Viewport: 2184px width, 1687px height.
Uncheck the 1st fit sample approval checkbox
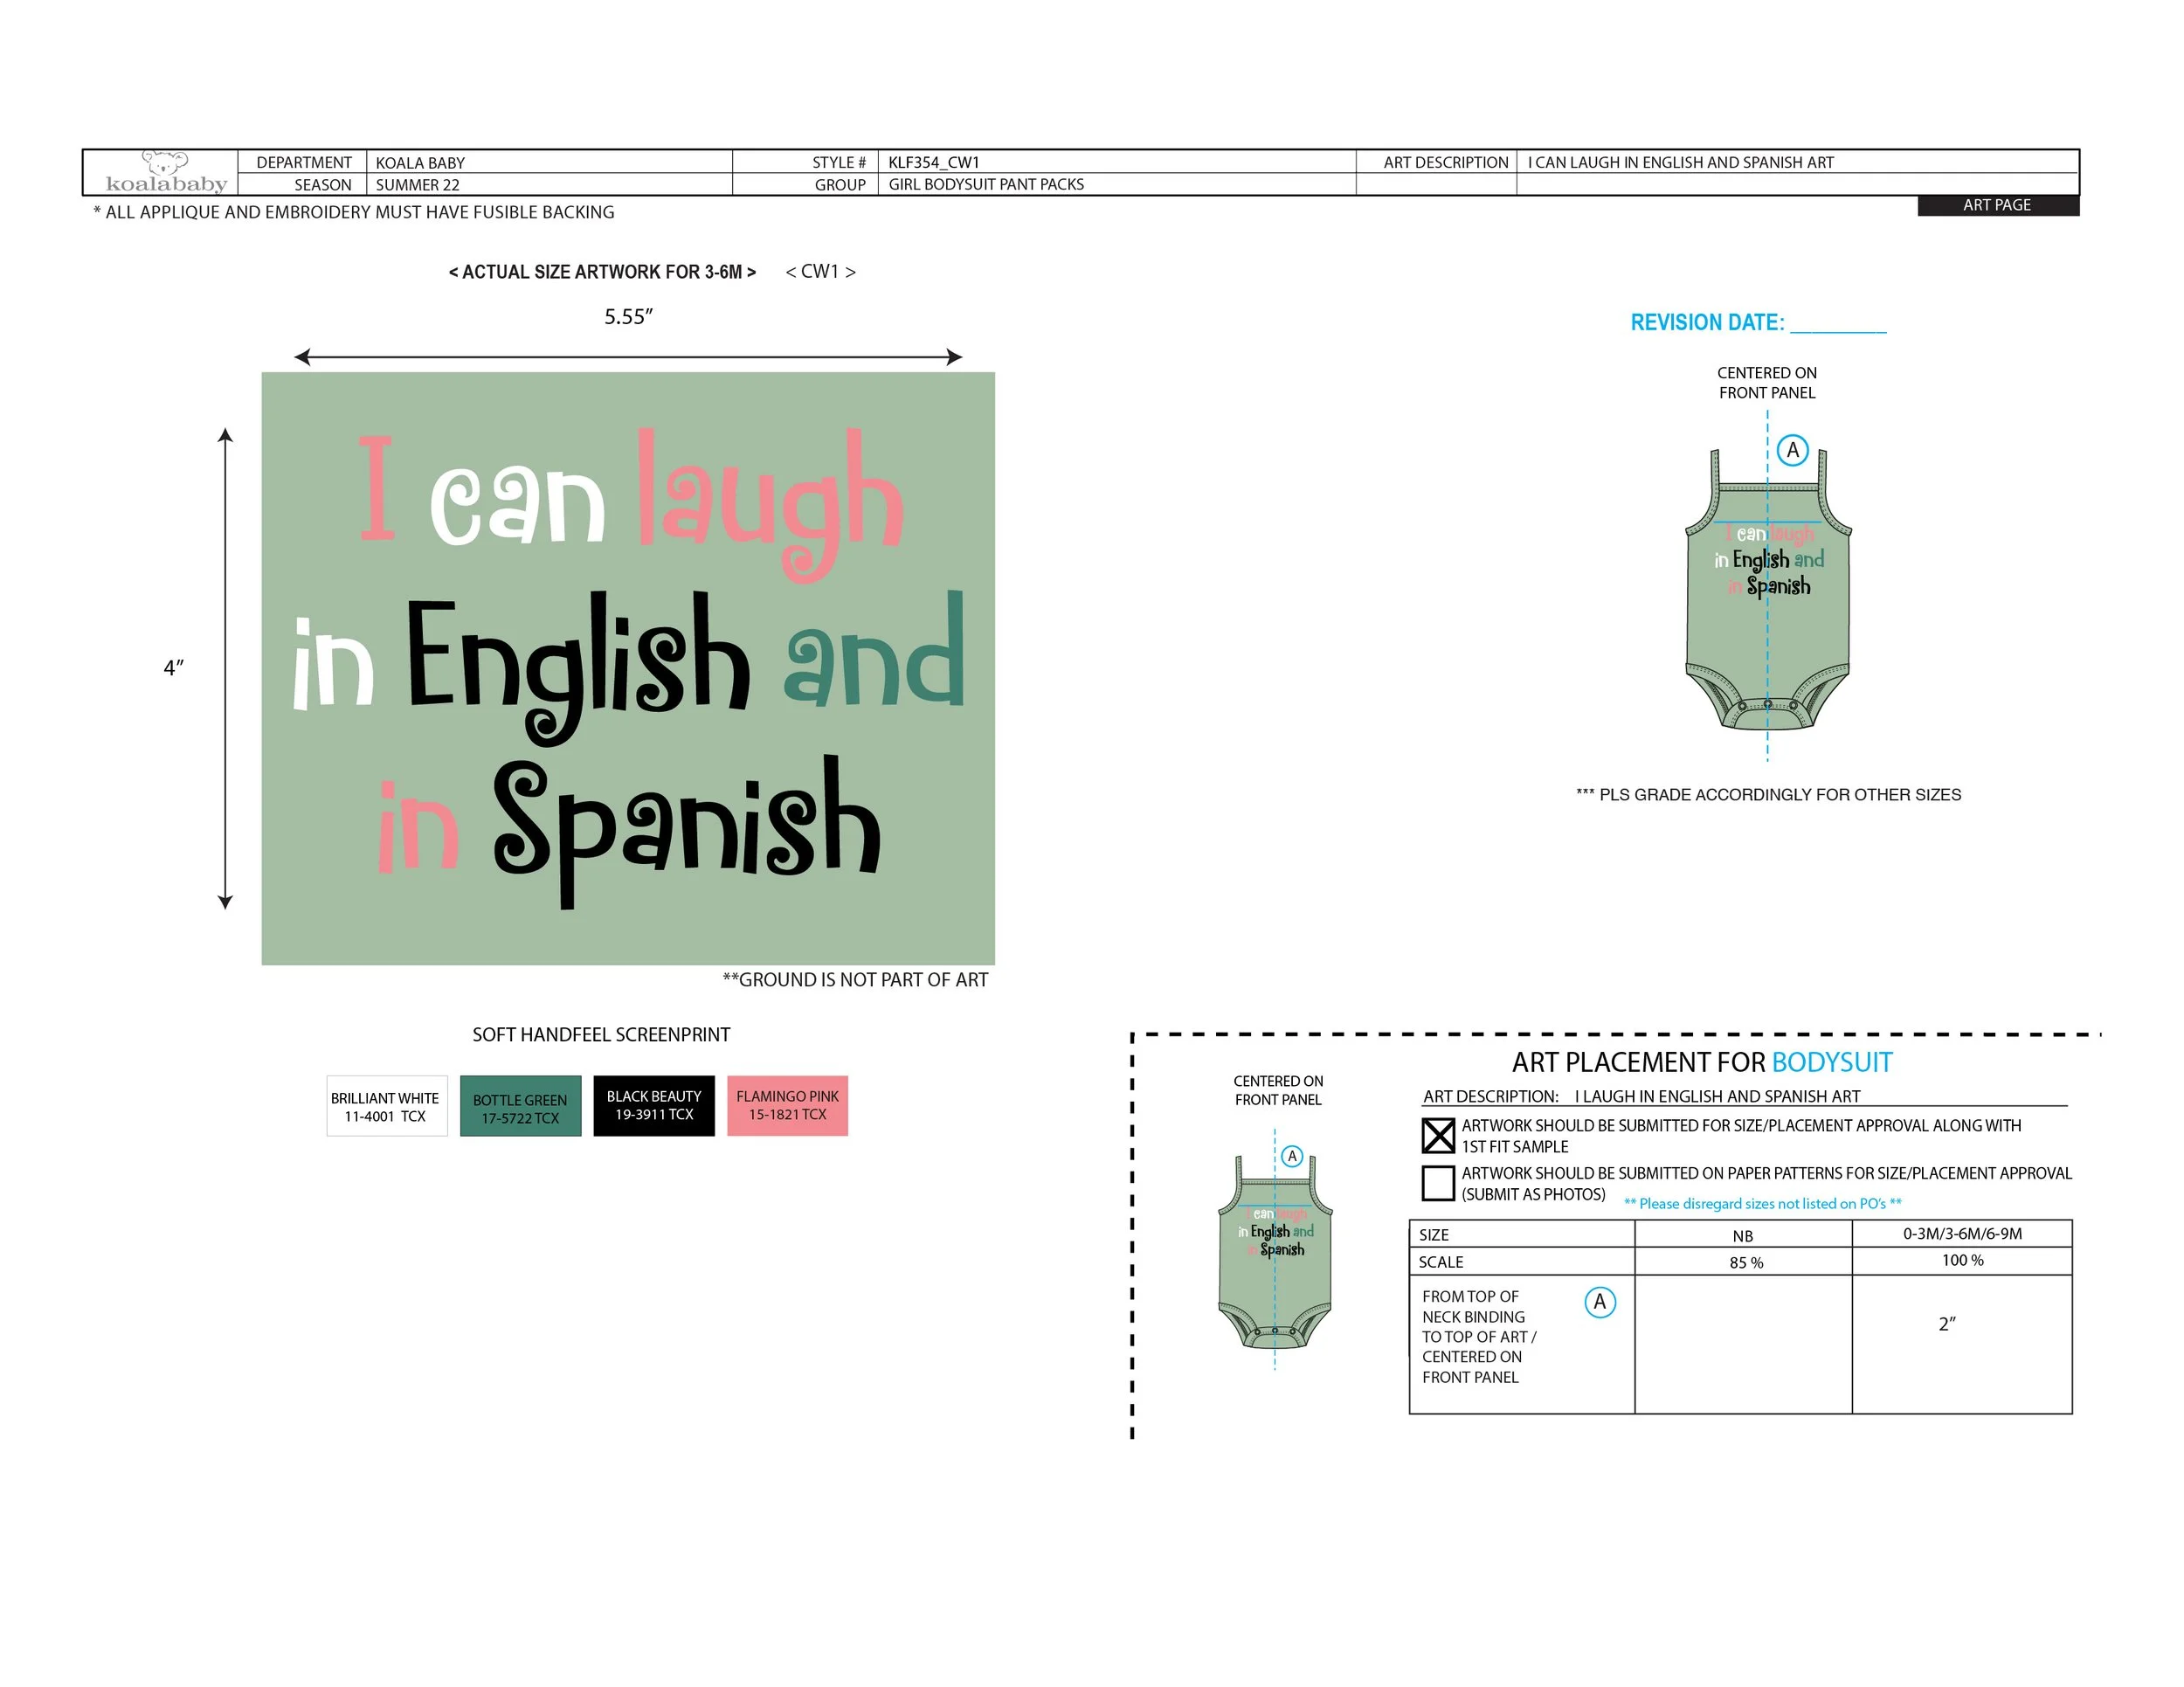[x=1437, y=1135]
